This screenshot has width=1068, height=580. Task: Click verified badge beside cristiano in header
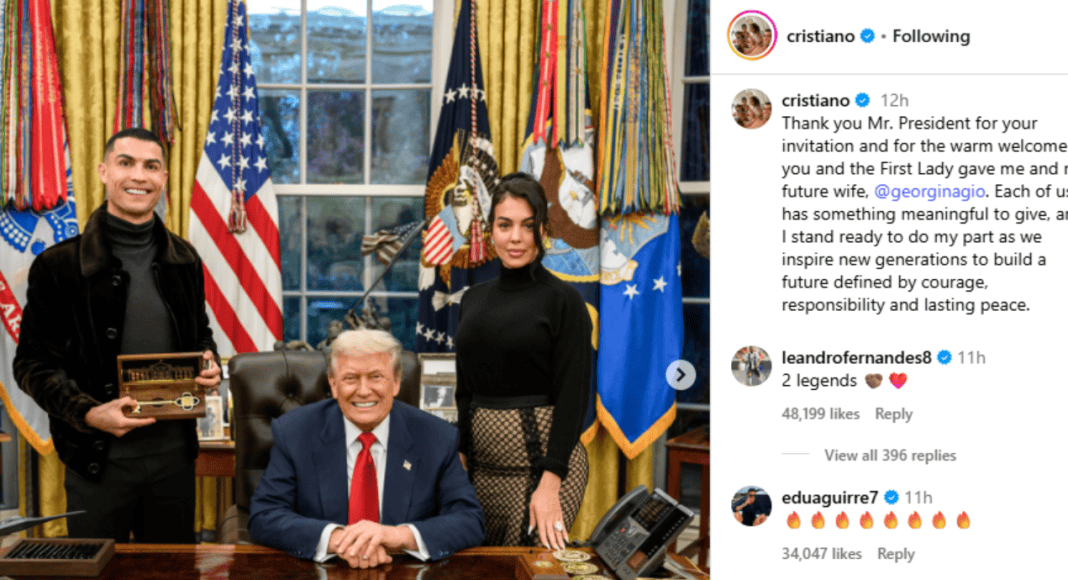[x=867, y=36]
